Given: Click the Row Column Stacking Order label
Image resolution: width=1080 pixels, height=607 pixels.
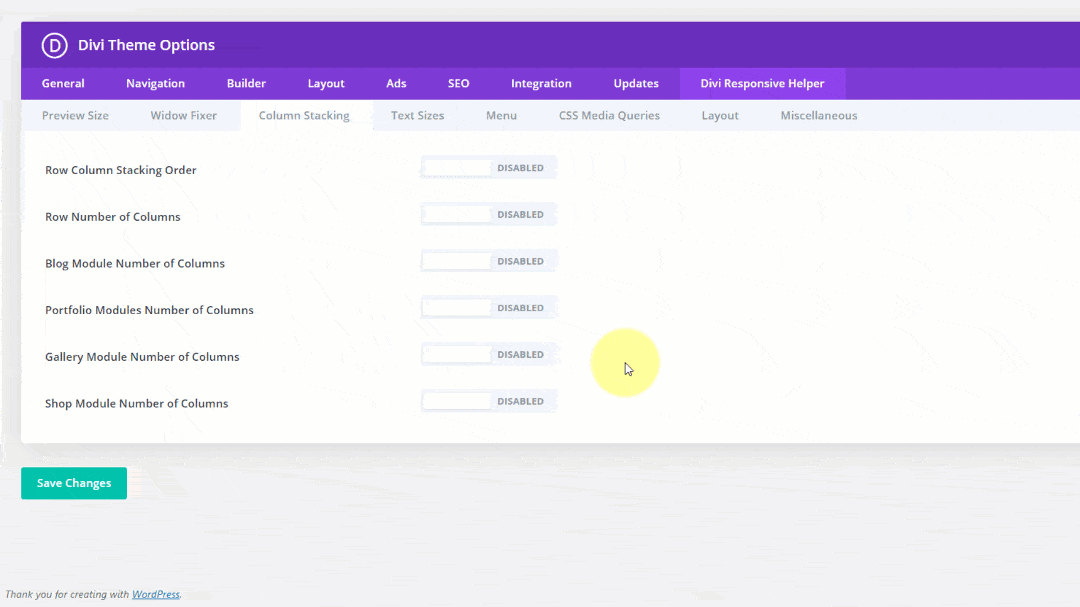Looking at the screenshot, I should click(x=121, y=170).
